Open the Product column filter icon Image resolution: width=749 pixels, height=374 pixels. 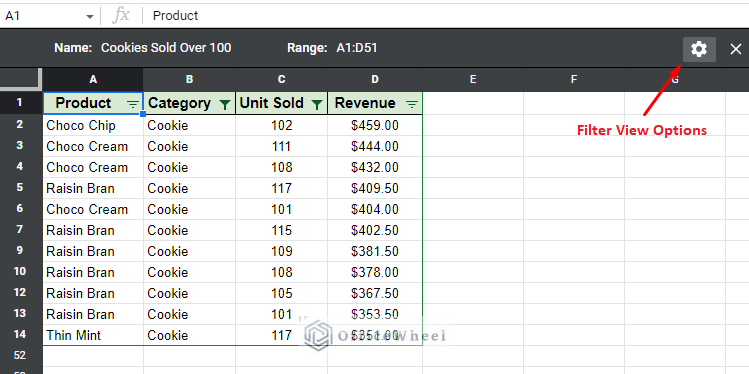pos(133,104)
